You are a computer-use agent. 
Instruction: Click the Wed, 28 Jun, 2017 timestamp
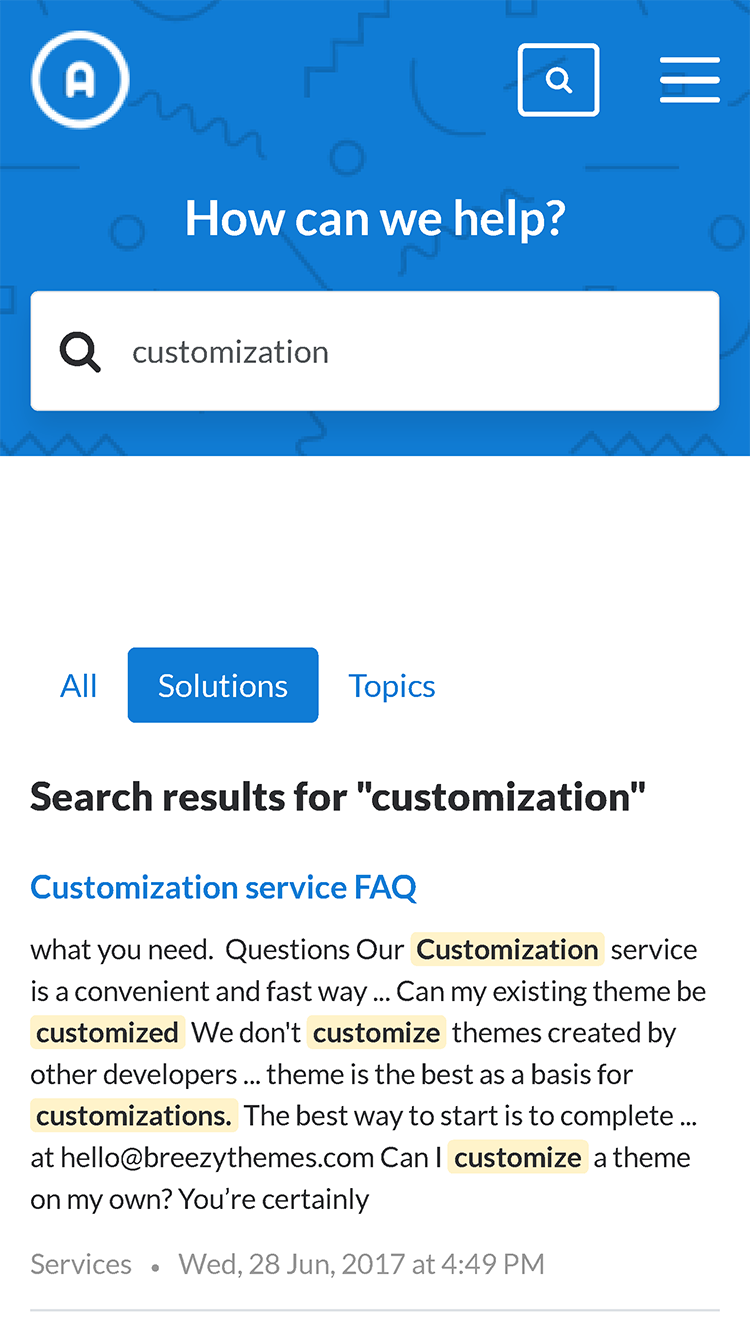coord(362,1264)
